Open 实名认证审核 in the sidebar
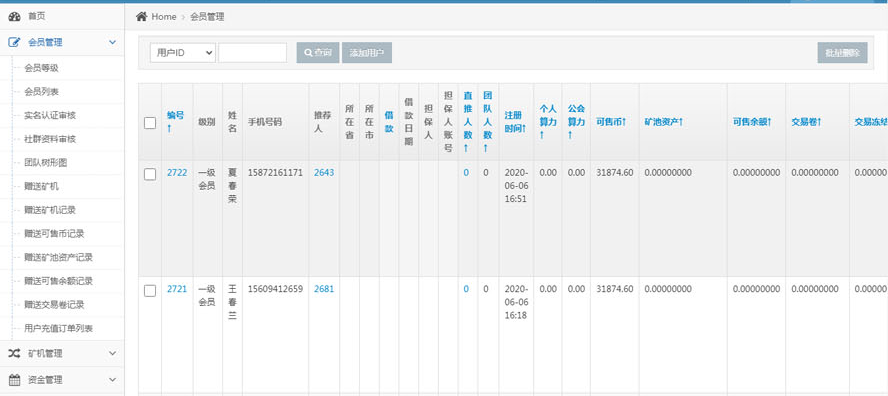Viewport: 888px width, 396px height. (50, 116)
